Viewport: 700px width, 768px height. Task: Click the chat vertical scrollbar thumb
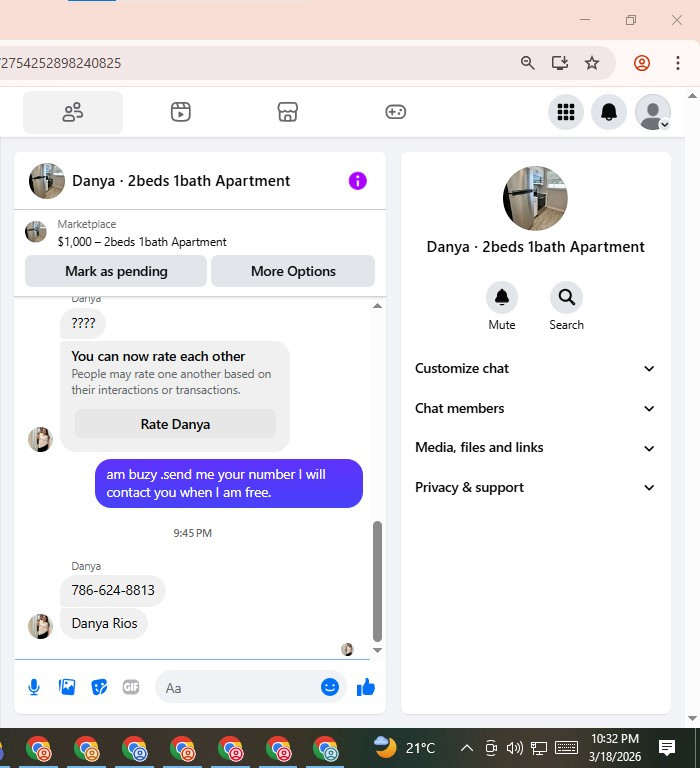(x=377, y=581)
